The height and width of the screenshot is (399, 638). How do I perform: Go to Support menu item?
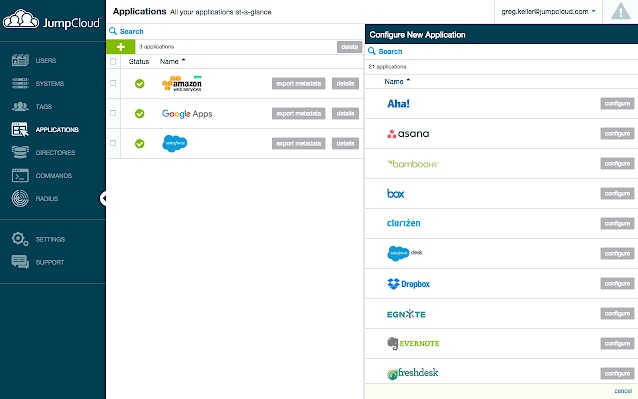tap(50, 262)
